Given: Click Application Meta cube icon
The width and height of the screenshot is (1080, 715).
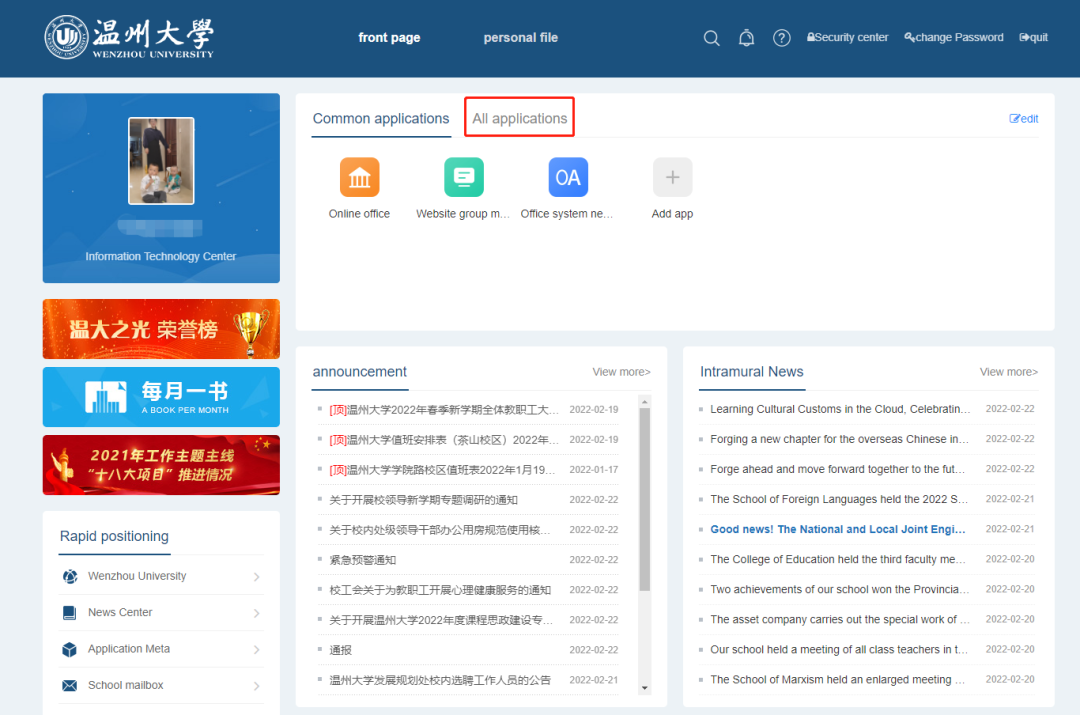Looking at the screenshot, I should point(70,650).
